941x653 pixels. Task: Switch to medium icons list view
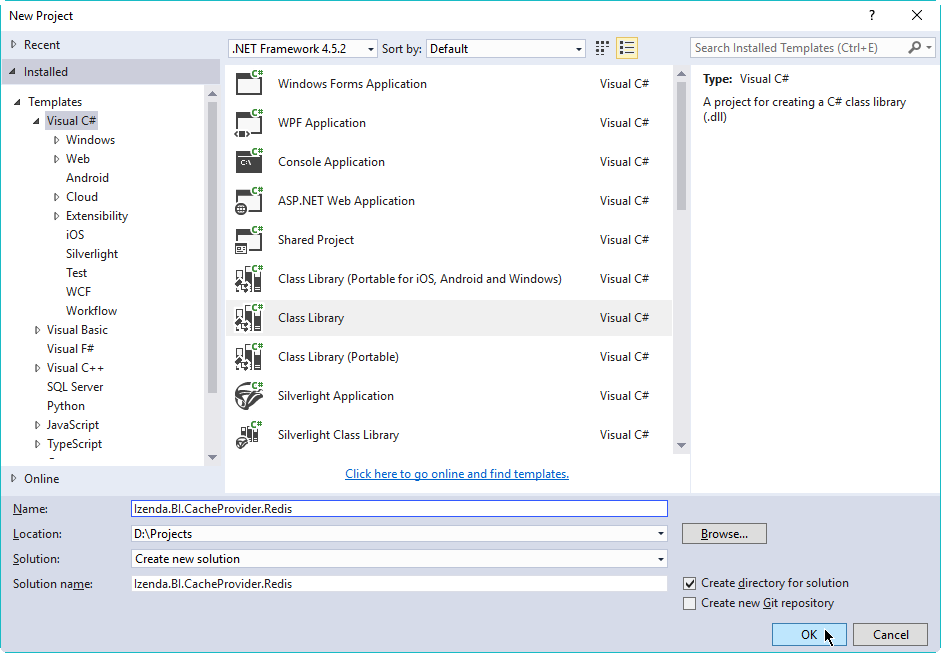pyautogui.click(x=627, y=48)
